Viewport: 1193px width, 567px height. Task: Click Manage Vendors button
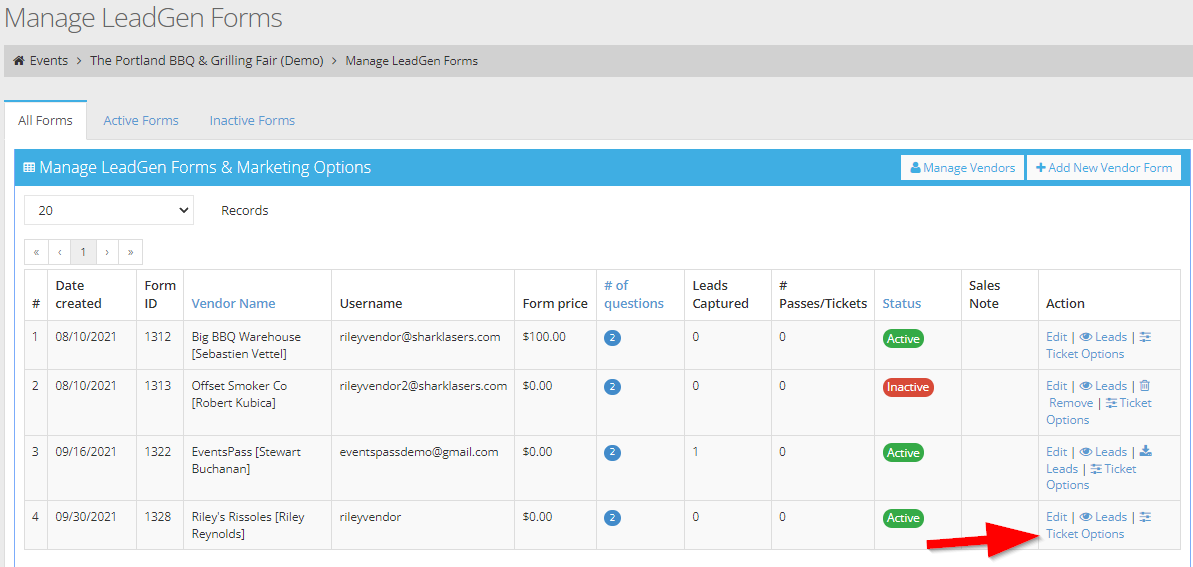[962, 167]
